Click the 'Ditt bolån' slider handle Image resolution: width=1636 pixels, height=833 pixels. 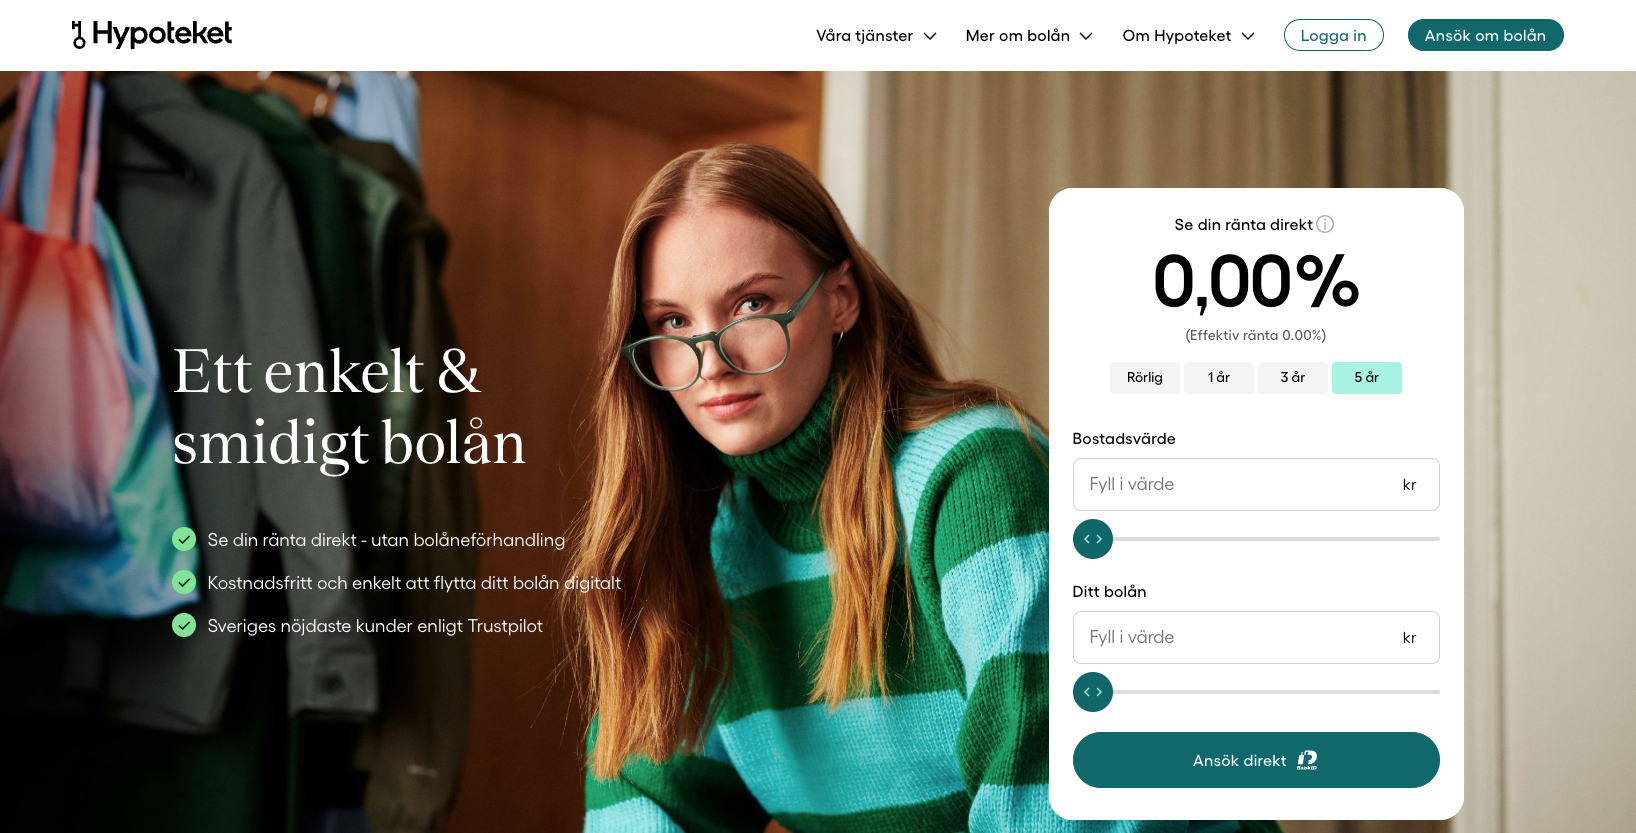1093,692
